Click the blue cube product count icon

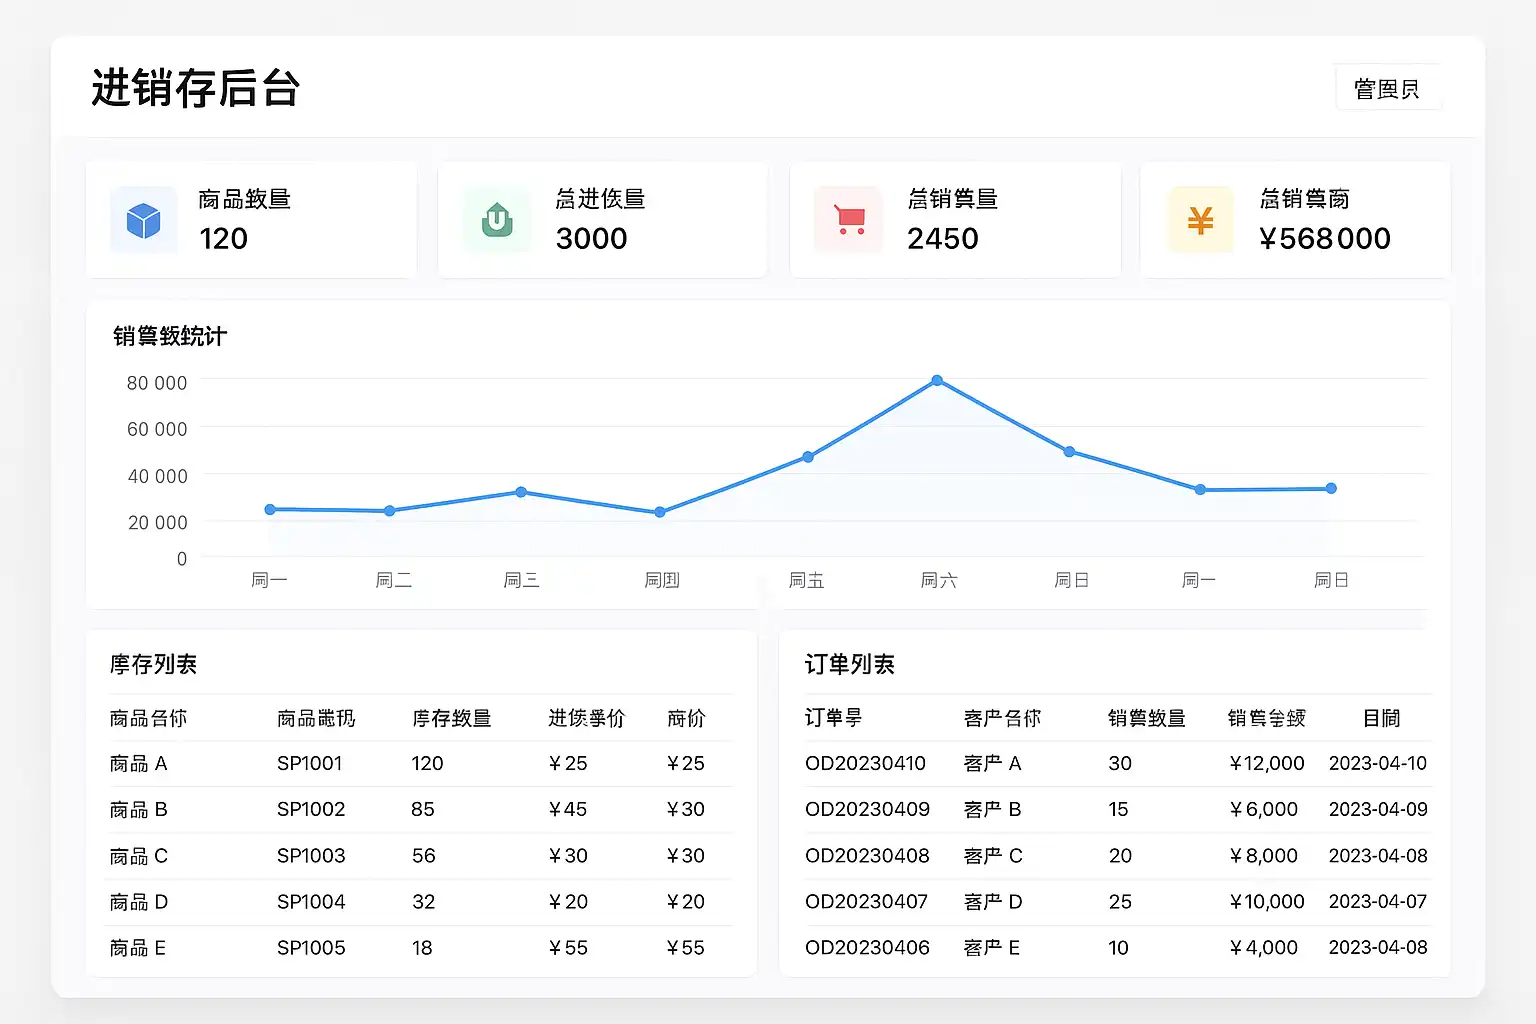click(x=144, y=220)
